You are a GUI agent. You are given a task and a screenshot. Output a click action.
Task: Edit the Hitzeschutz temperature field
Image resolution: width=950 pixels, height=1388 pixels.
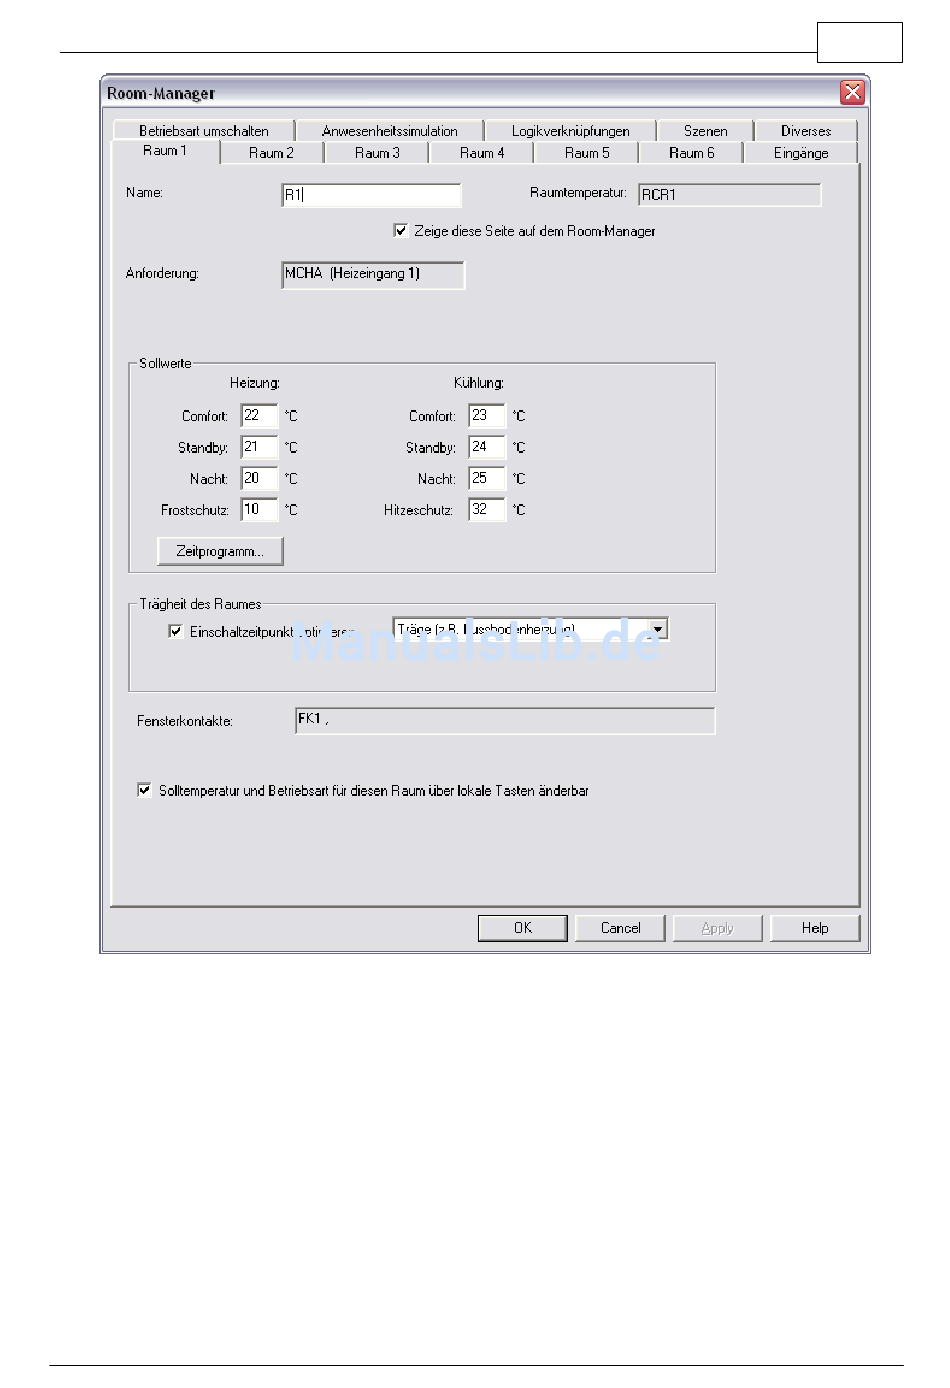pyautogui.click(x=487, y=510)
